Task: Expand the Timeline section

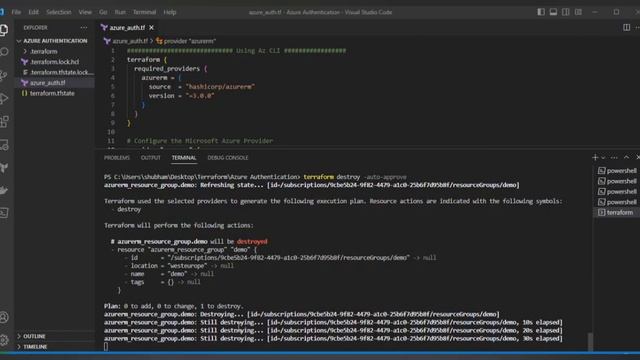Action: tap(55, 347)
